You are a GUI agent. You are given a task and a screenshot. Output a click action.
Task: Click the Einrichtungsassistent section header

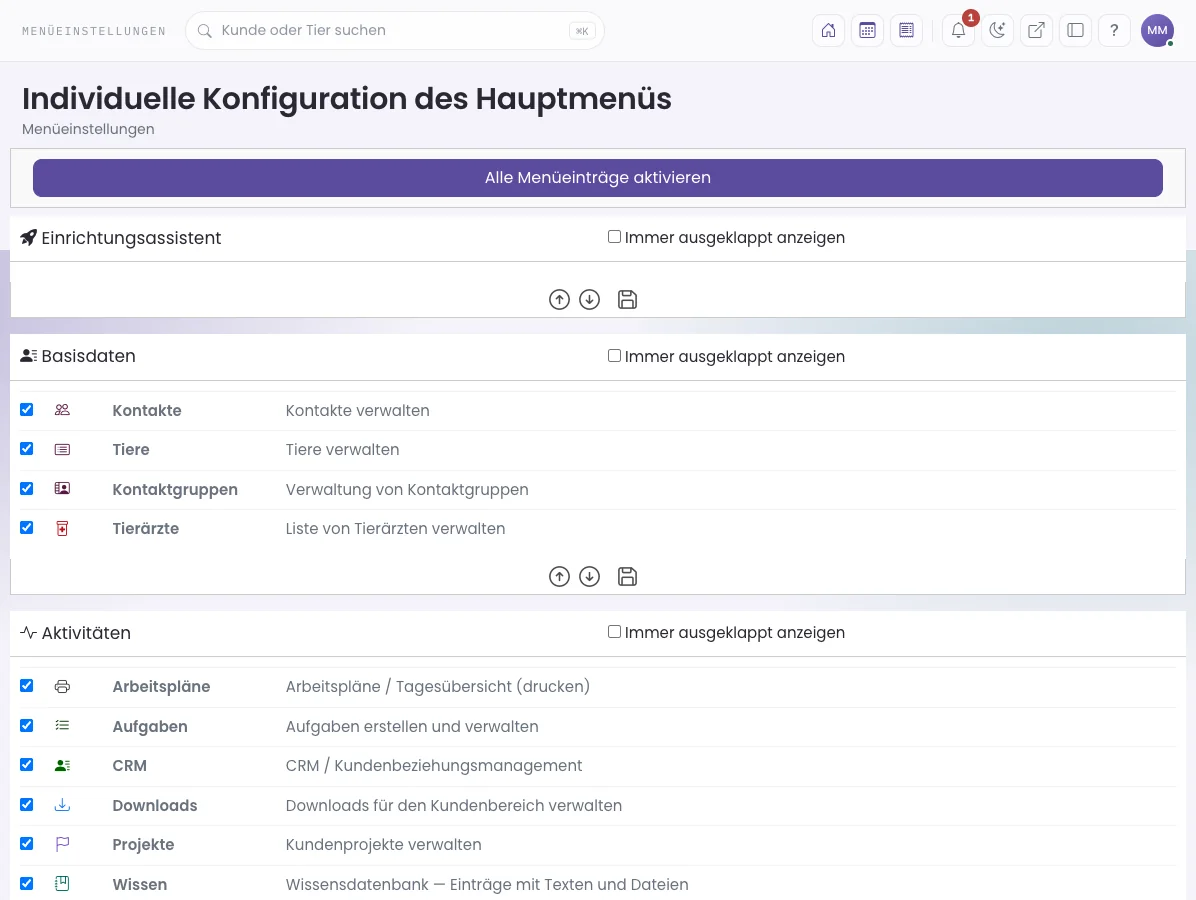point(131,238)
